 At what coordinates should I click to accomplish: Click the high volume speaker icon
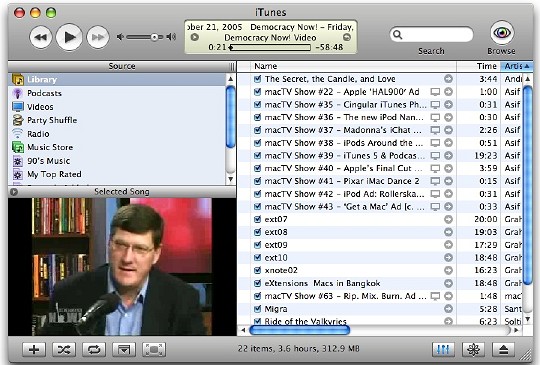click(171, 37)
